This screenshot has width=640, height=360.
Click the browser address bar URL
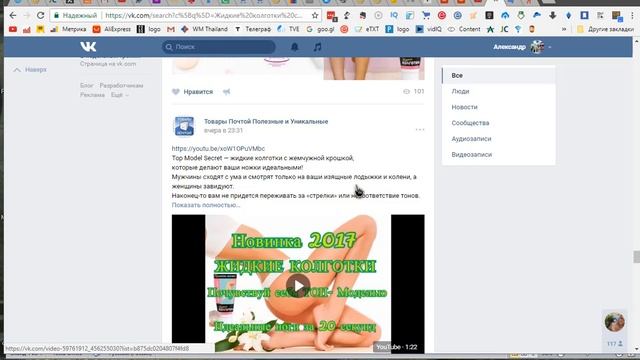(204, 16)
